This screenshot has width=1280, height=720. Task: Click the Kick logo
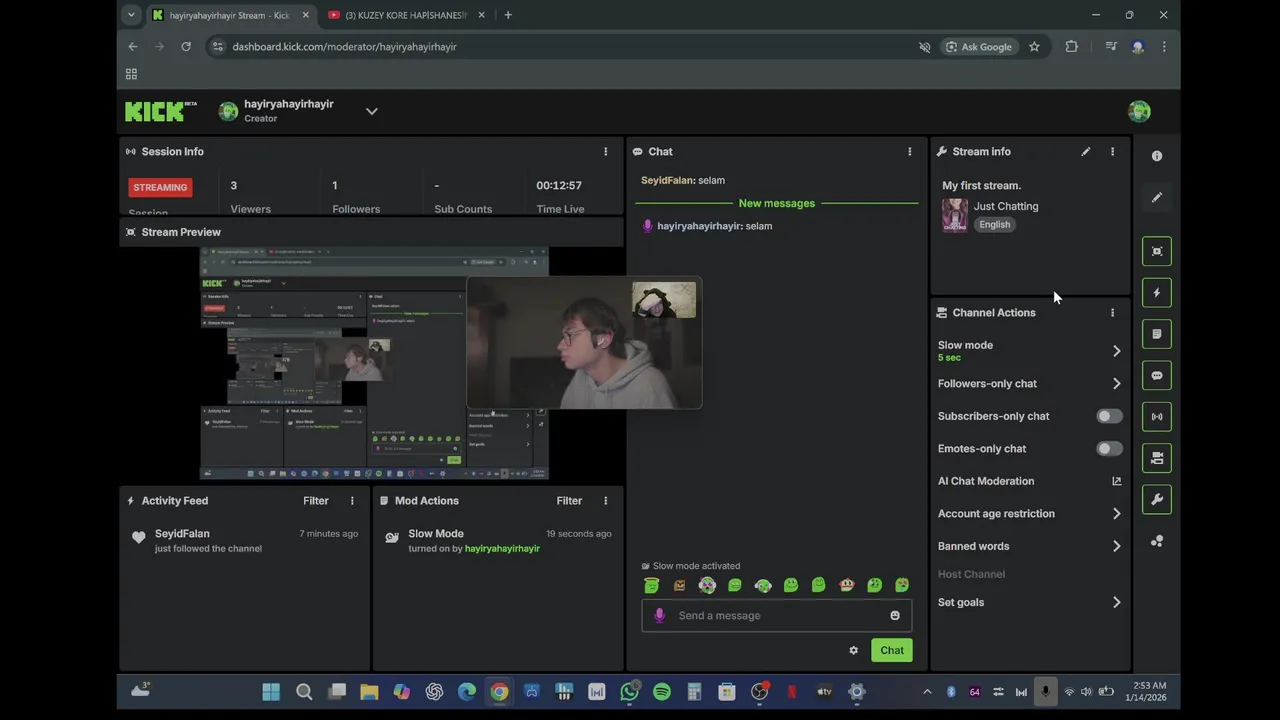point(160,111)
